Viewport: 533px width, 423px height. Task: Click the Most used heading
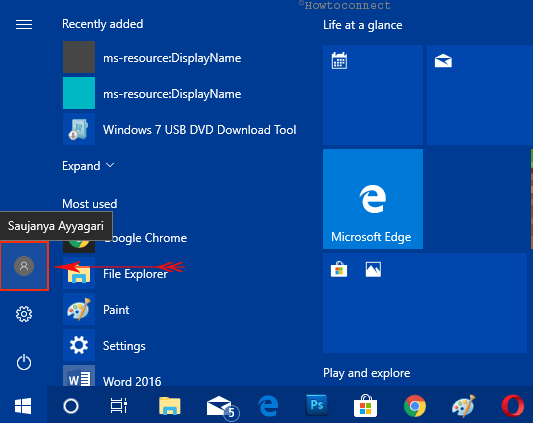(90, 204)
